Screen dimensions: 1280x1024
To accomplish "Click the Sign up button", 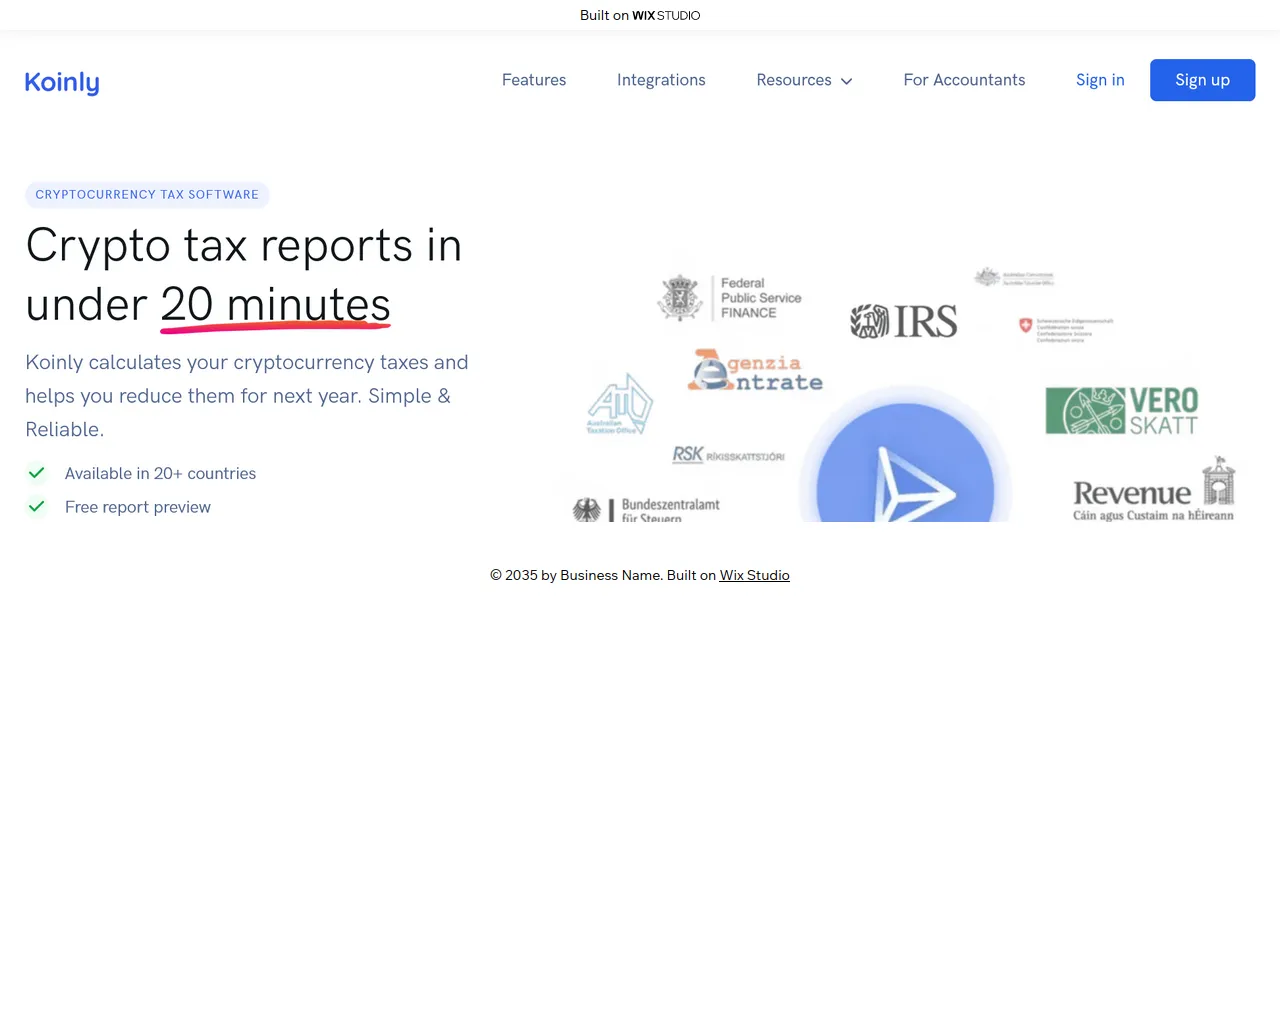I will [x=1202, y=80].
